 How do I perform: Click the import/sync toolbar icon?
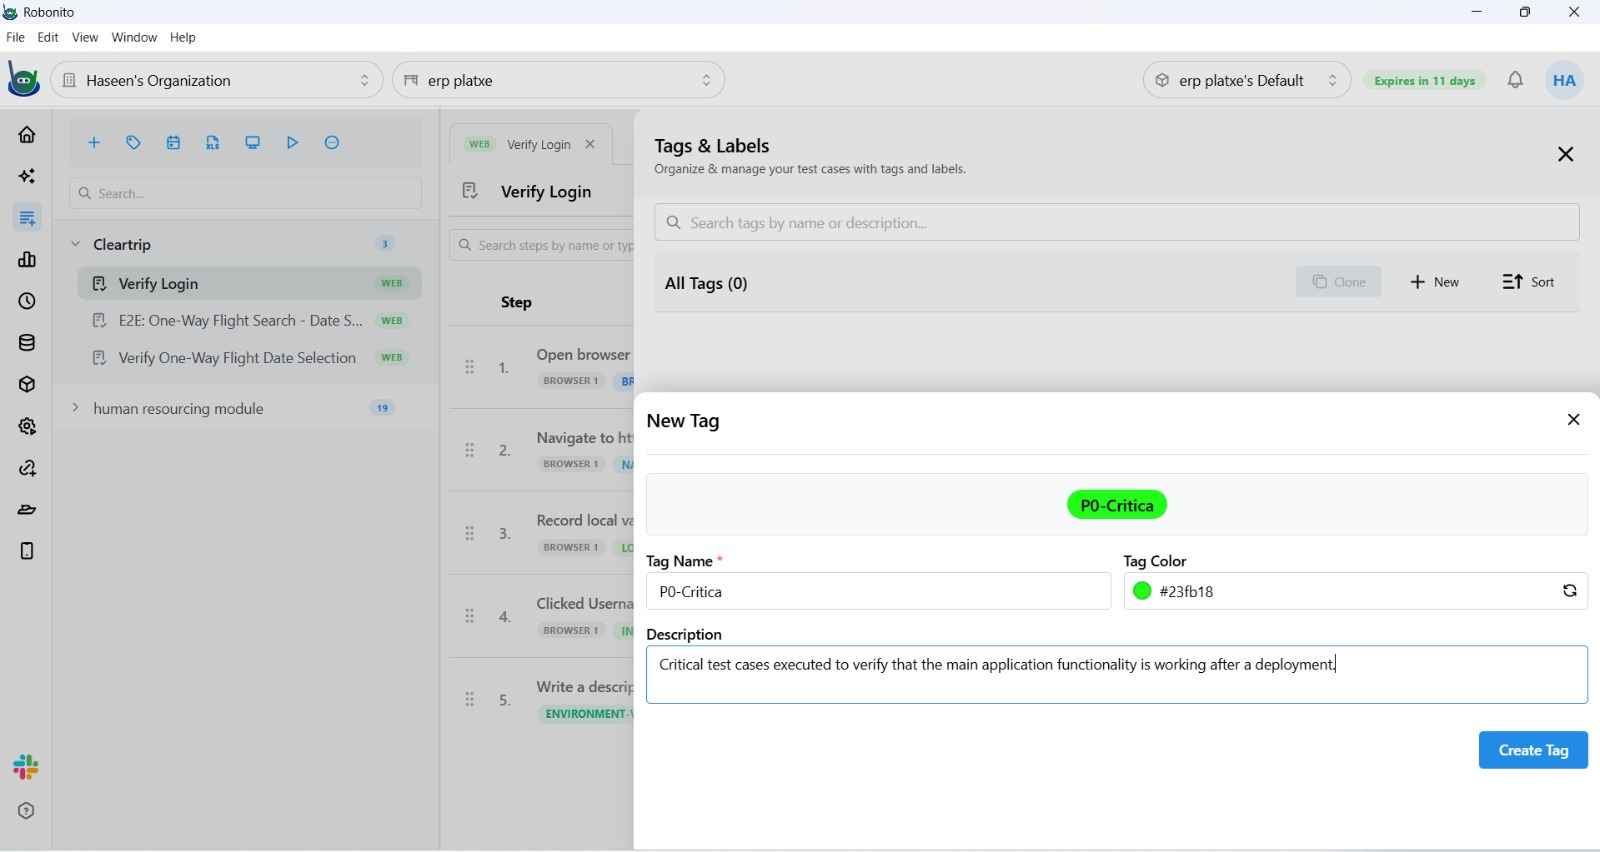click(213, 143)
